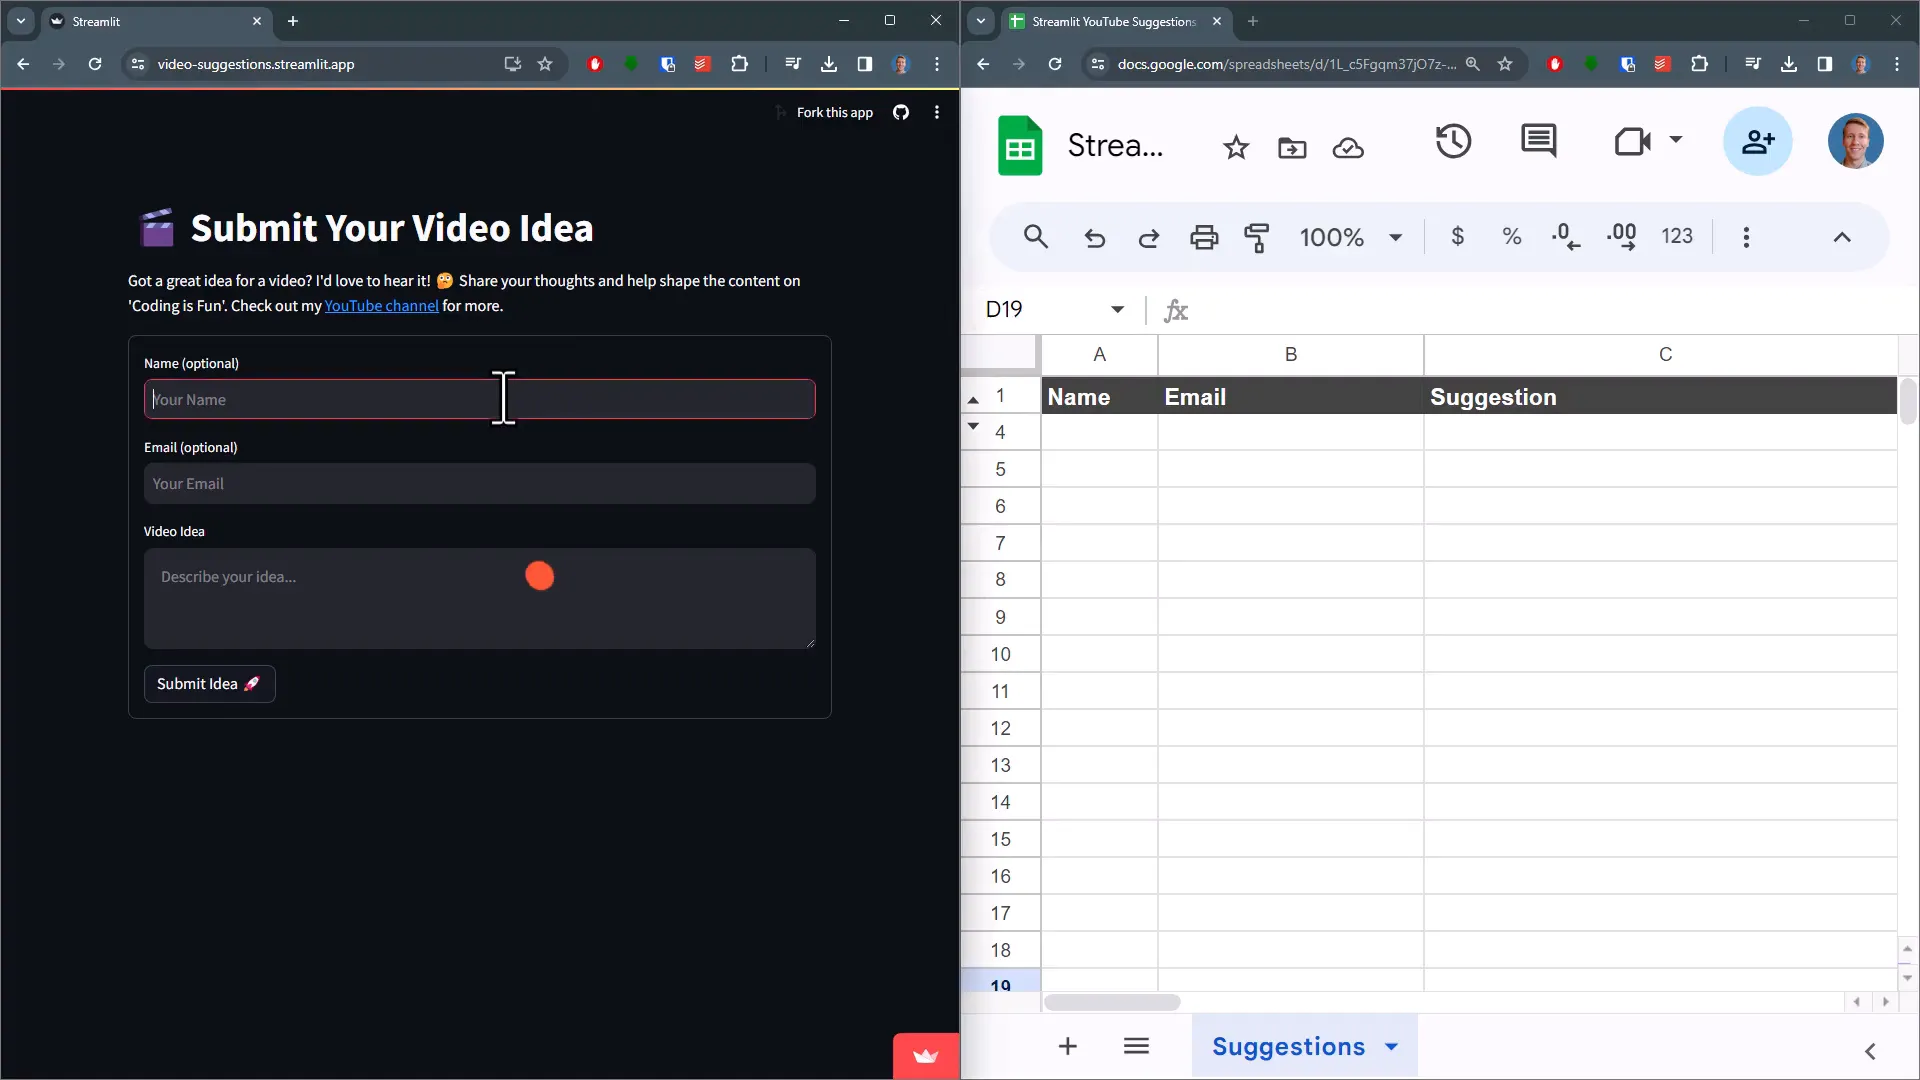Star the spreadsheet to favorites
The width and height of the screenshot is (1920, 1080).
[x=1236, y=146]
